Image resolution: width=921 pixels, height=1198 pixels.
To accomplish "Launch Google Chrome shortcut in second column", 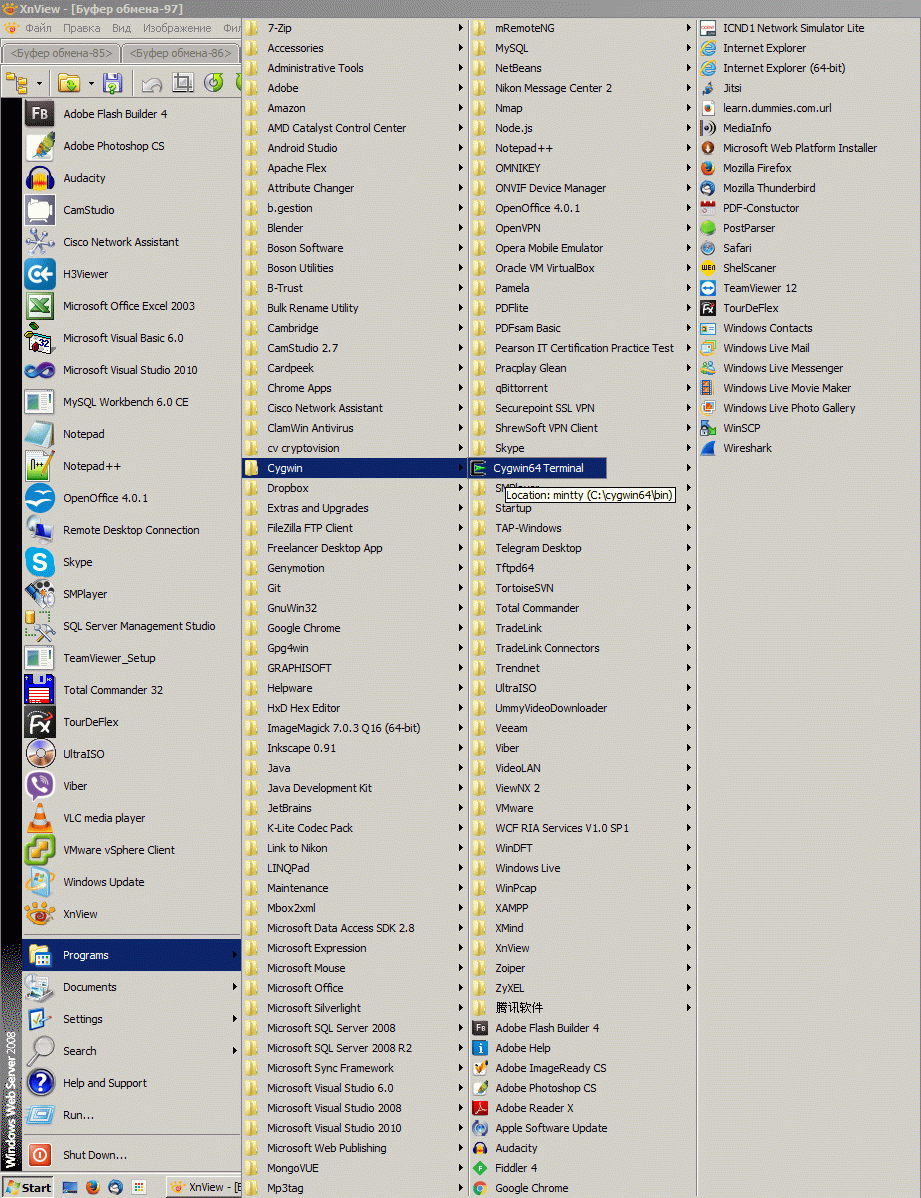I will click(x=582, y=1188).
